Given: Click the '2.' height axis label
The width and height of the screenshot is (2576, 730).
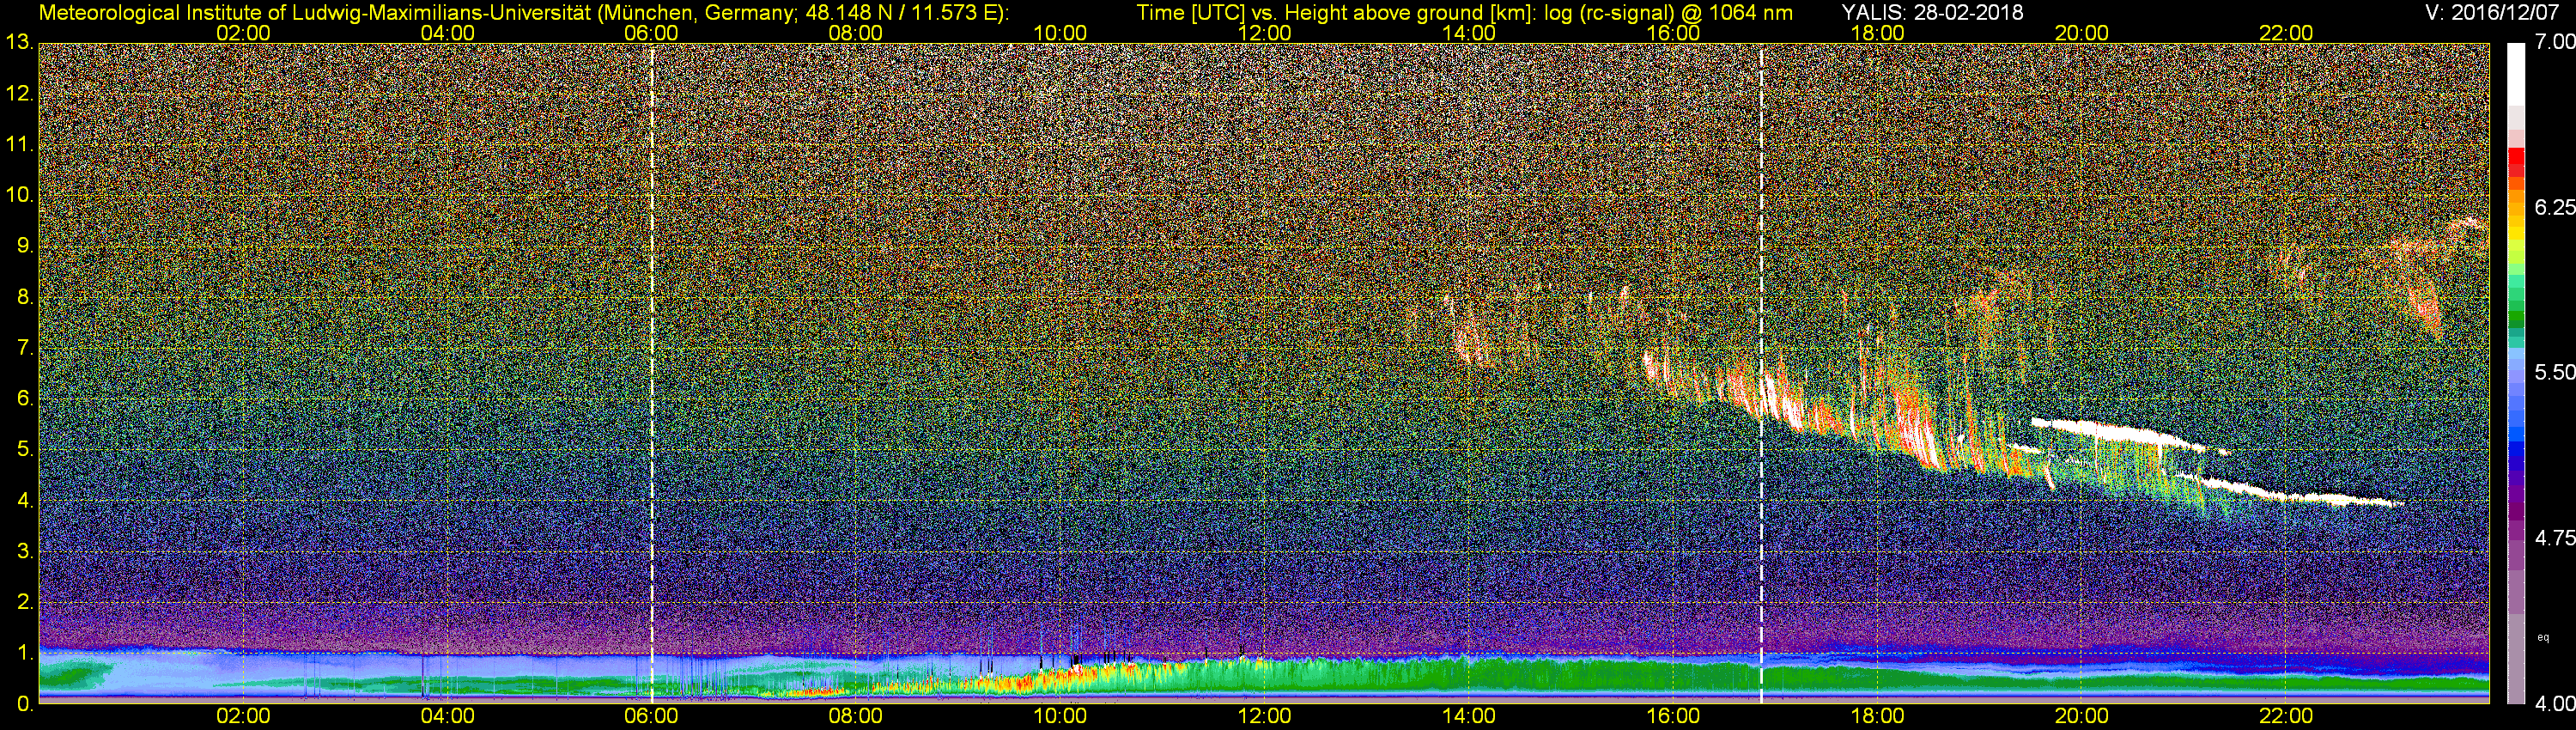Looking at the screenshot, I should pyautogui.click(x=25, y=602).
